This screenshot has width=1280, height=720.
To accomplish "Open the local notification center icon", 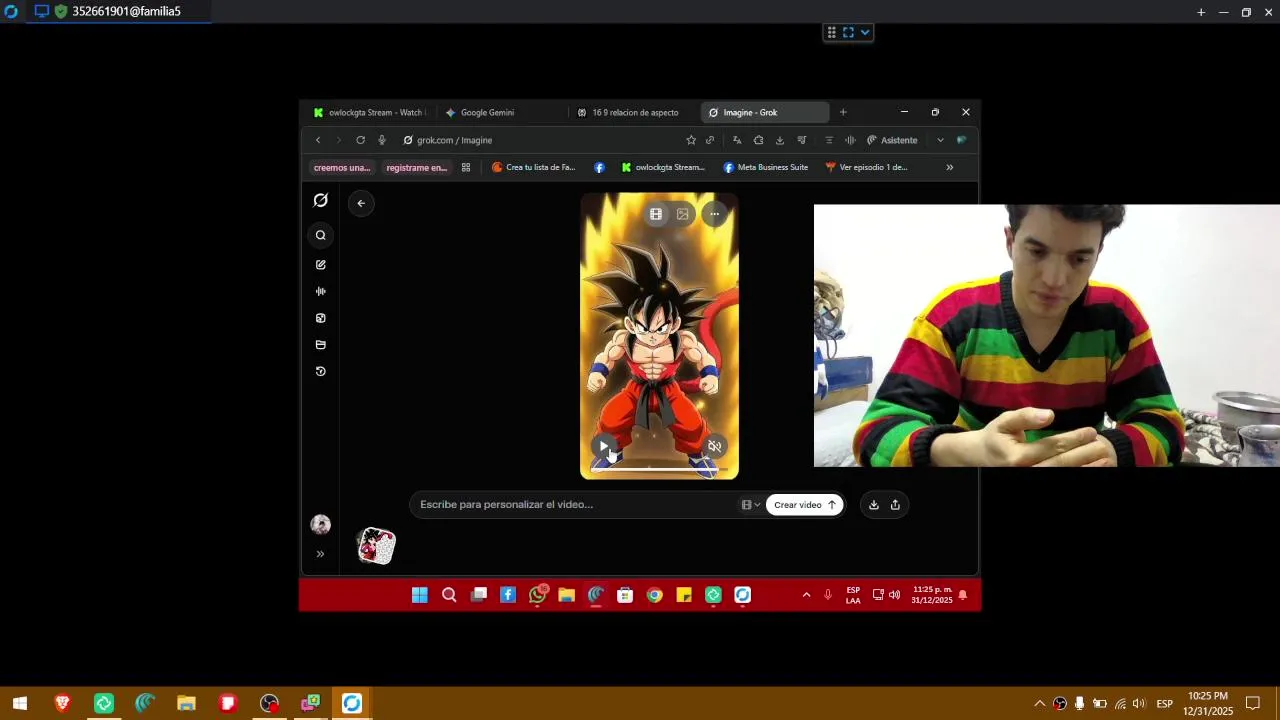I will coord(1252,704).
